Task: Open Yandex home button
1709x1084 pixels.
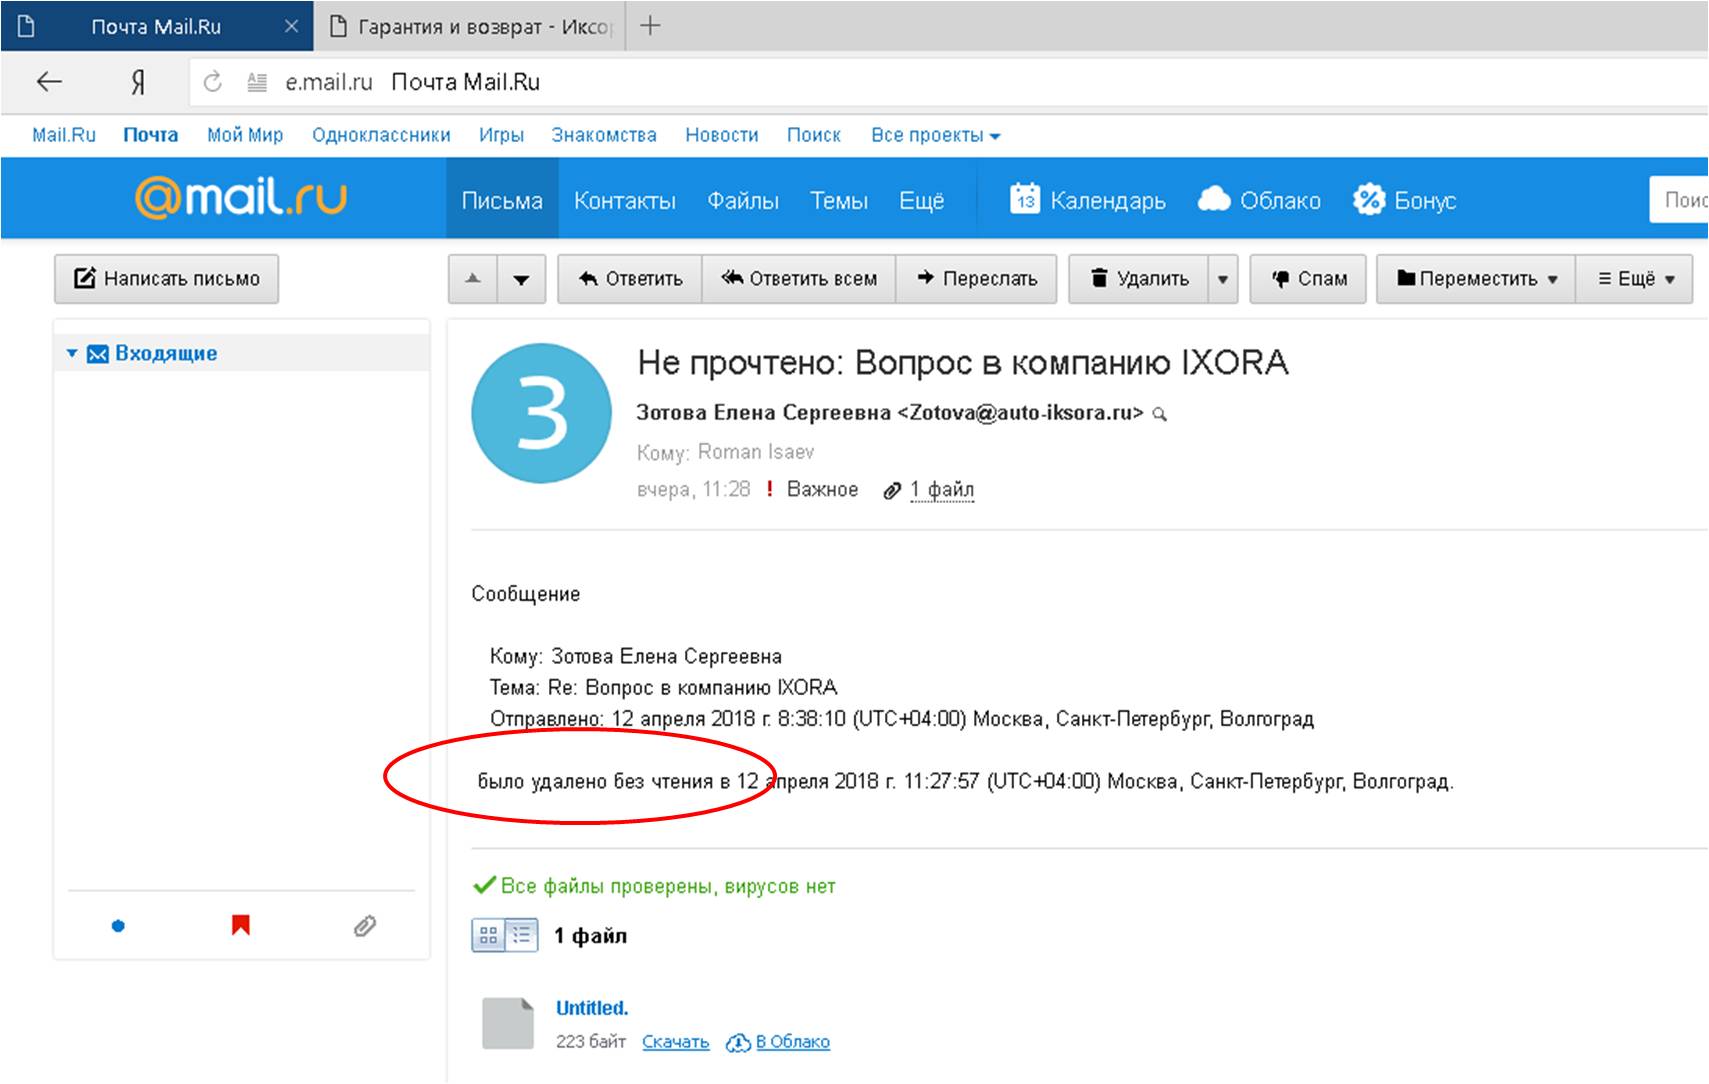Action: (x=138, y=82)
